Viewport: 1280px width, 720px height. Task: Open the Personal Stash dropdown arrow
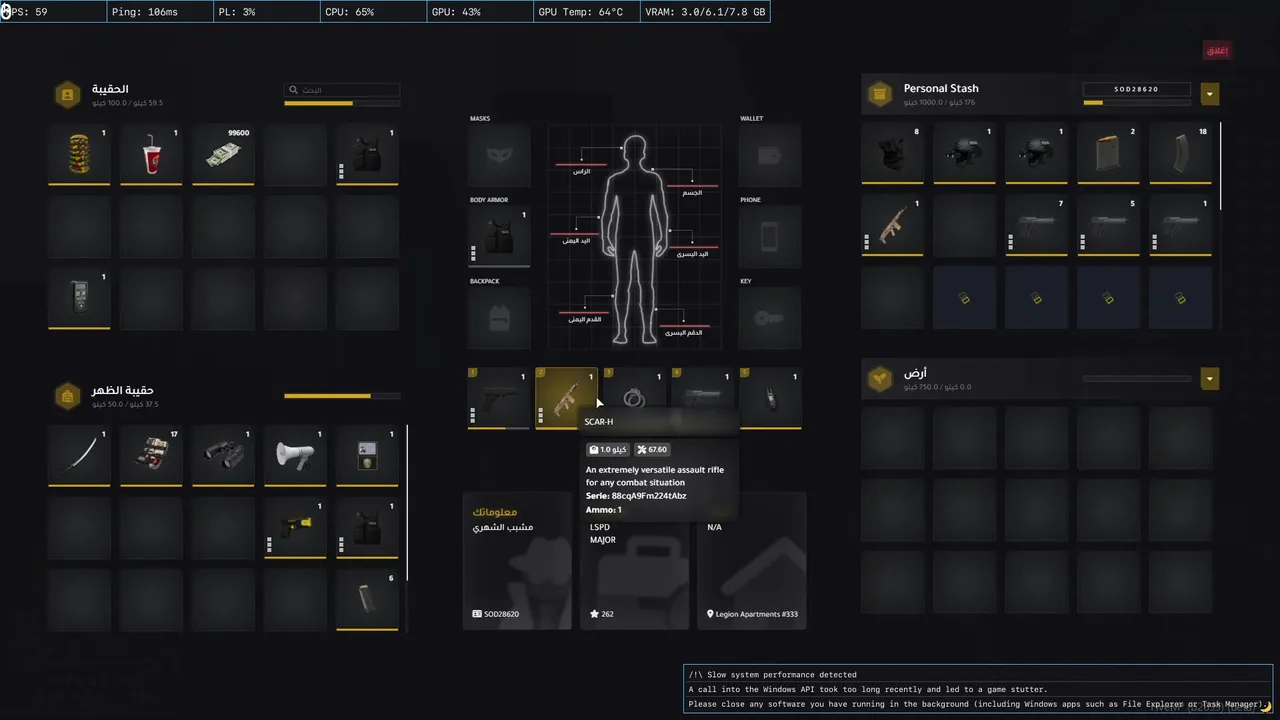tap(1210, 94)
